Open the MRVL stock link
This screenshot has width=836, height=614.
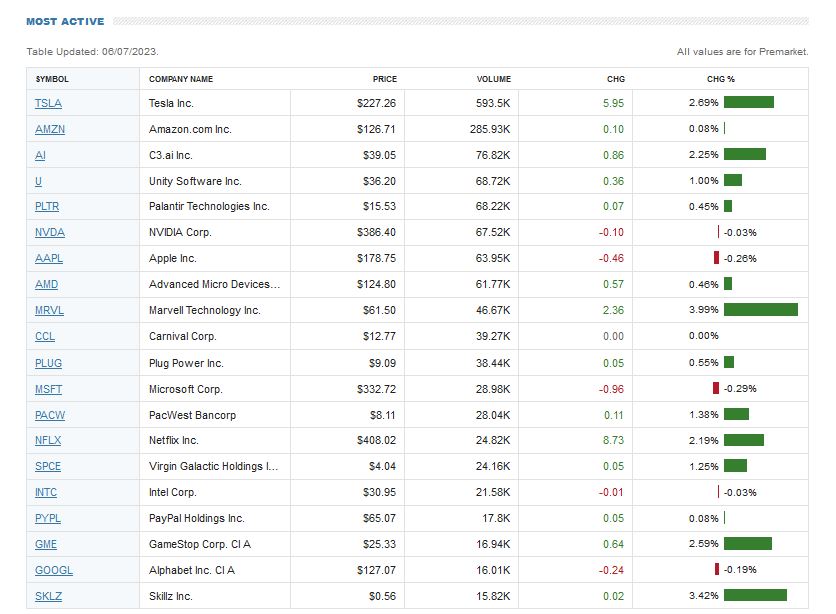(49, 311)
